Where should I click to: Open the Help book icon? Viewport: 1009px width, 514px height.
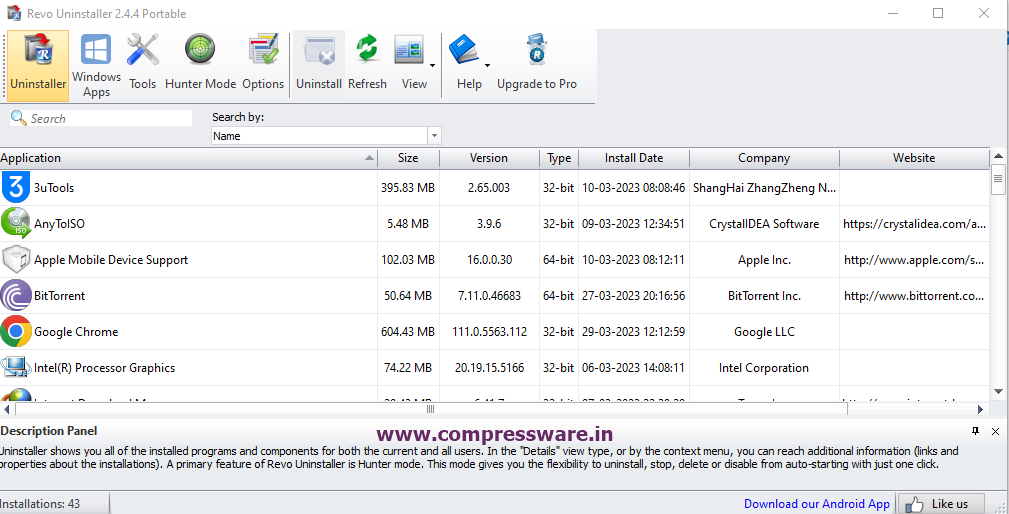[465, 50]
